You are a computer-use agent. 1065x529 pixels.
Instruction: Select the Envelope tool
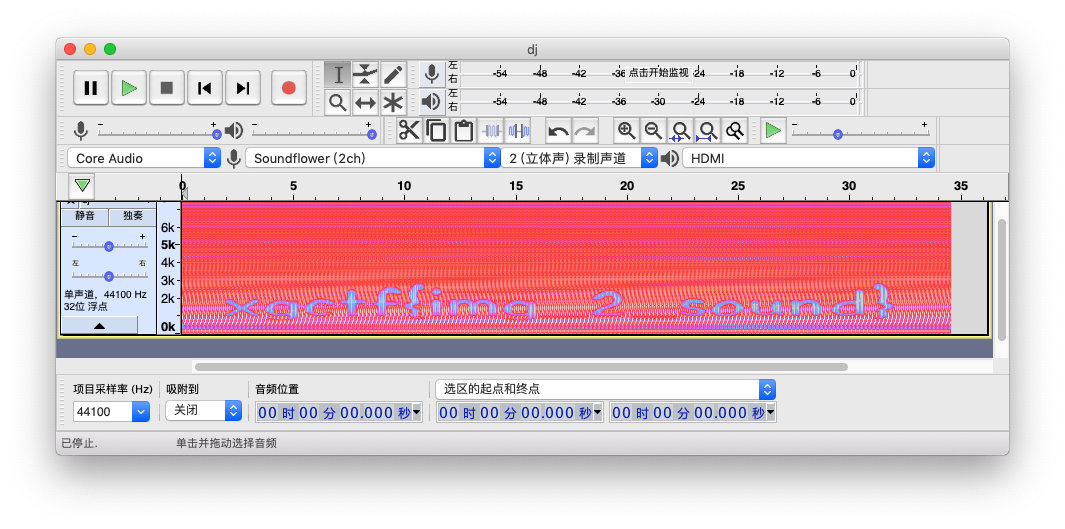(x=366, y=75)
